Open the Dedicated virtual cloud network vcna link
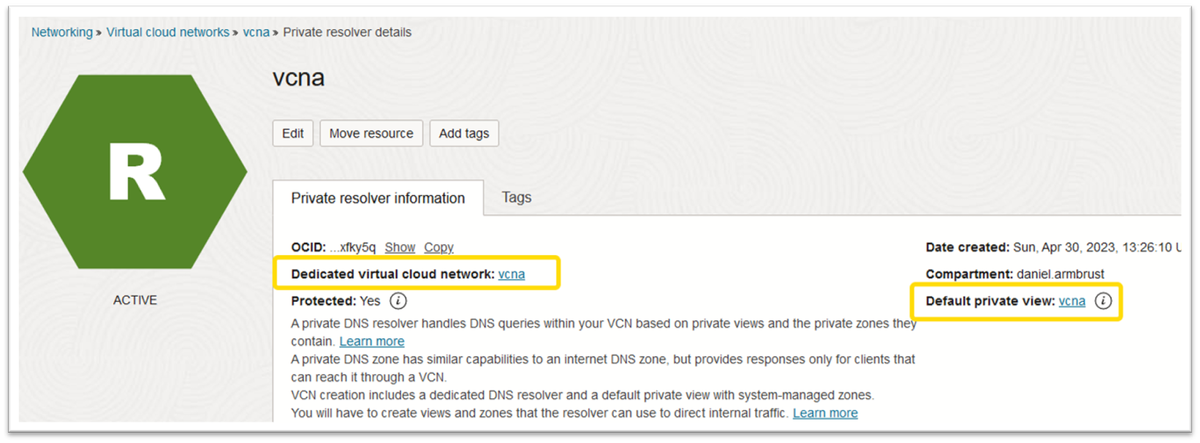 coord(512,273)
